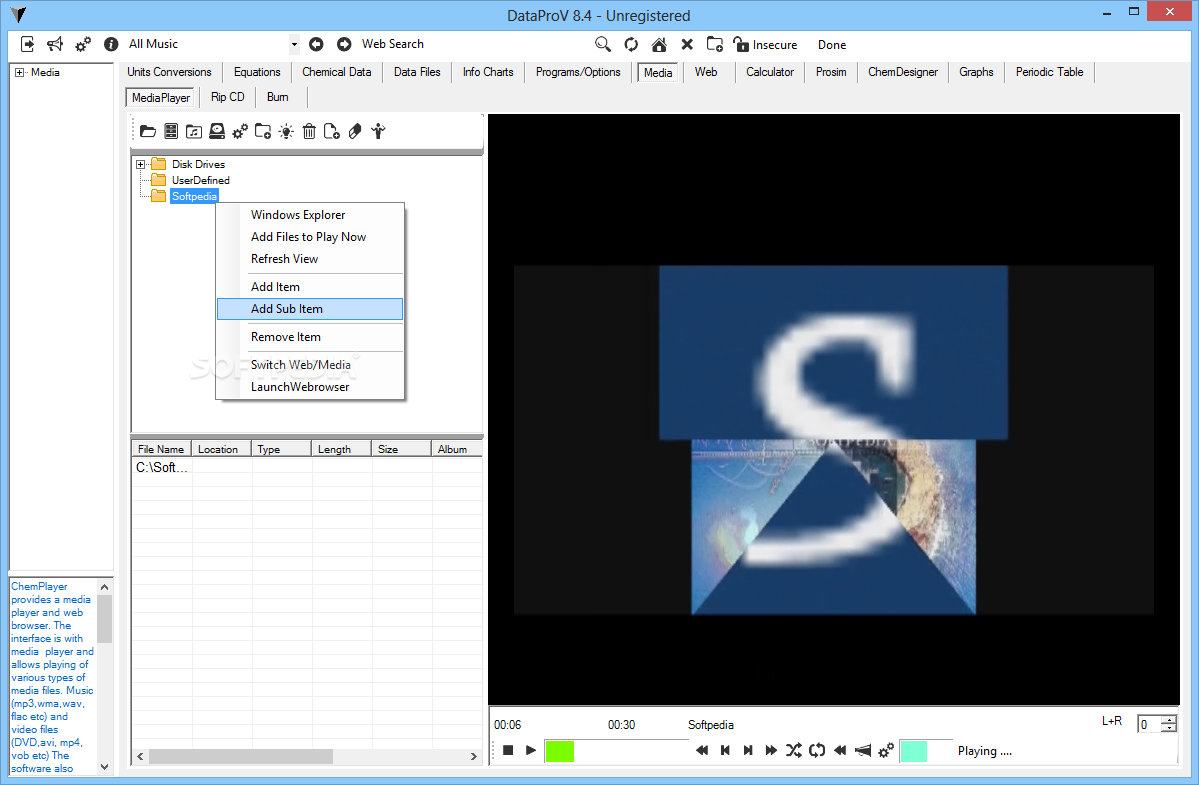Viewport: 1199px width, 785px height.
Task: Click the player speaker horn icon
Action: 863,751
